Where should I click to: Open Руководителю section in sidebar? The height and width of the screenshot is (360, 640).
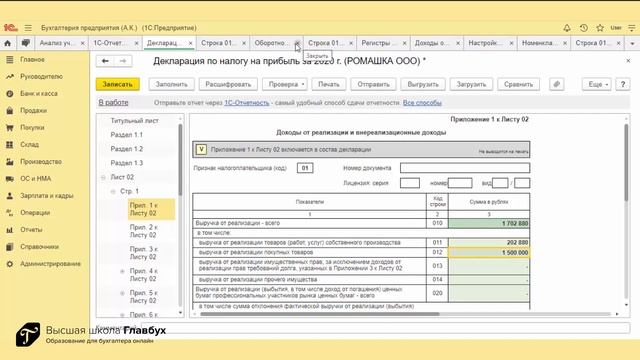click(x=41, y=76)
